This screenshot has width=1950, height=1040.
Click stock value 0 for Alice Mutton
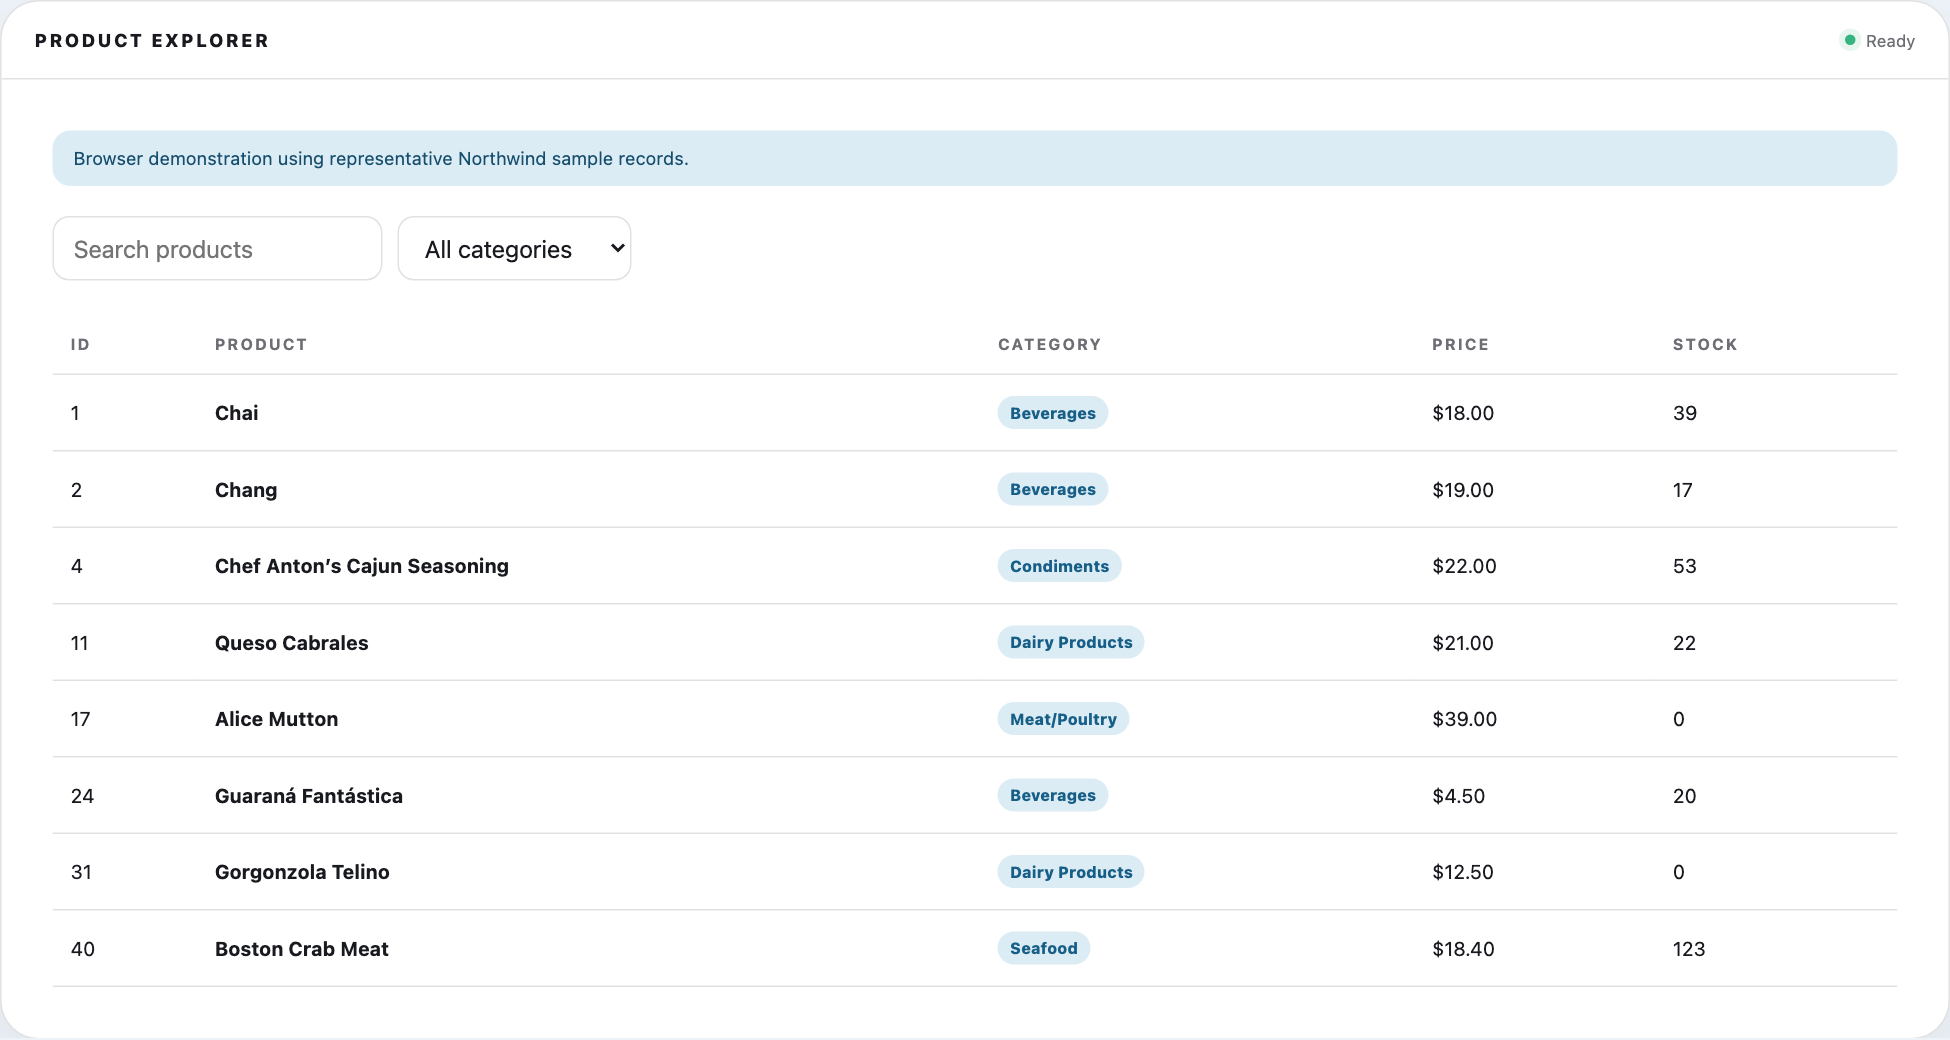pyautogui.click(x=1679, y=719)
